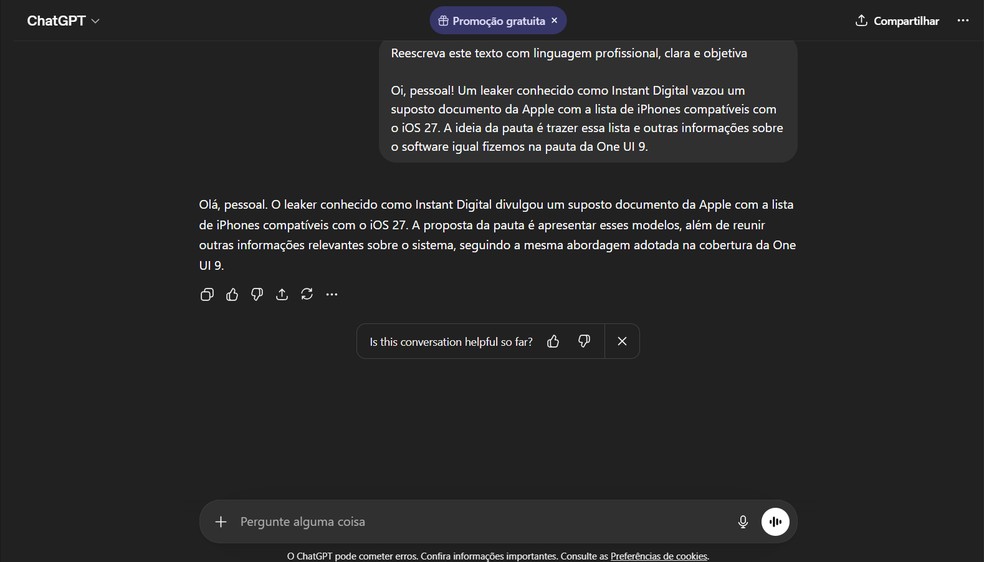Open more actions ellipsis under the response
The height and width of the screenshot is (562, 984).
332,294
